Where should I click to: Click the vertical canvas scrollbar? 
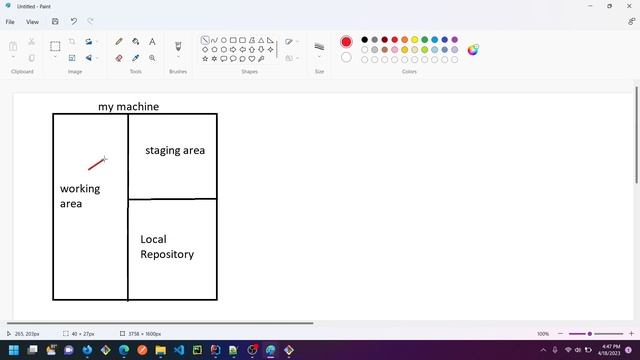636,135
